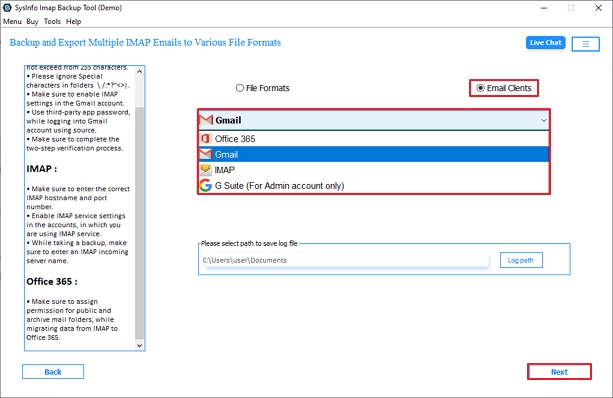Open the hamburger menu button

click(585, 44)
